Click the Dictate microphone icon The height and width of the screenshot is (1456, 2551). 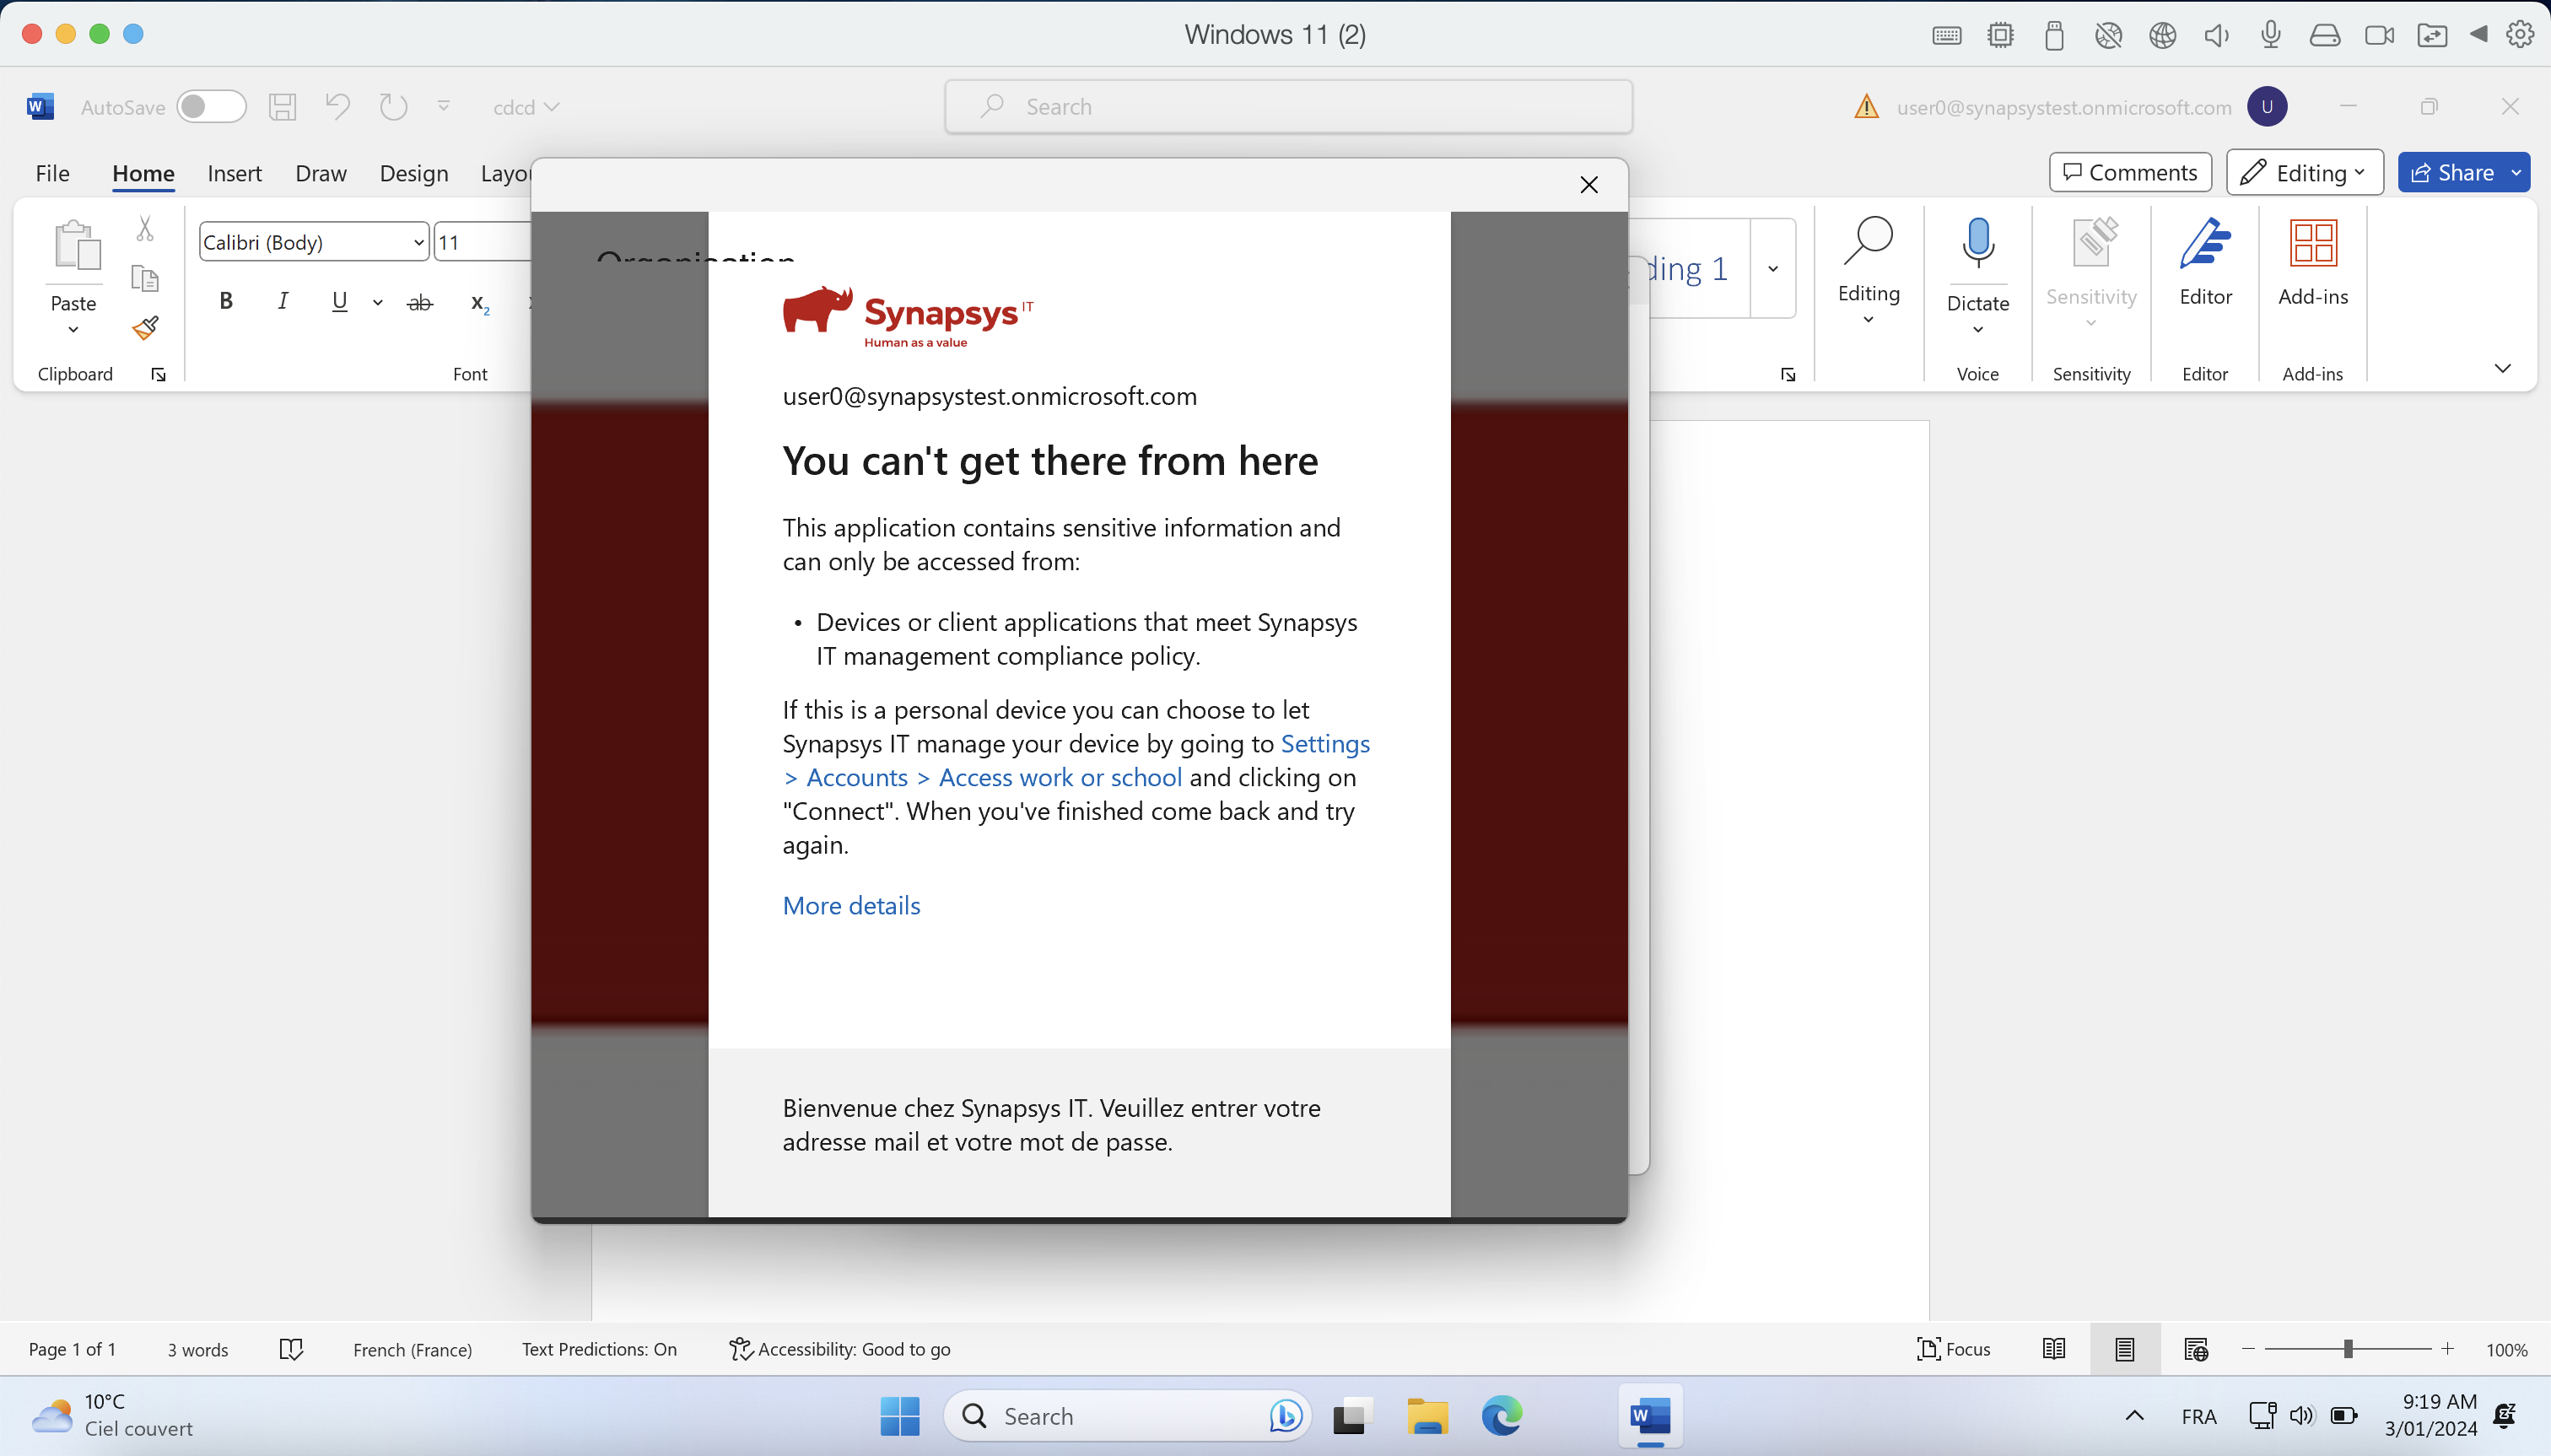1977,243
